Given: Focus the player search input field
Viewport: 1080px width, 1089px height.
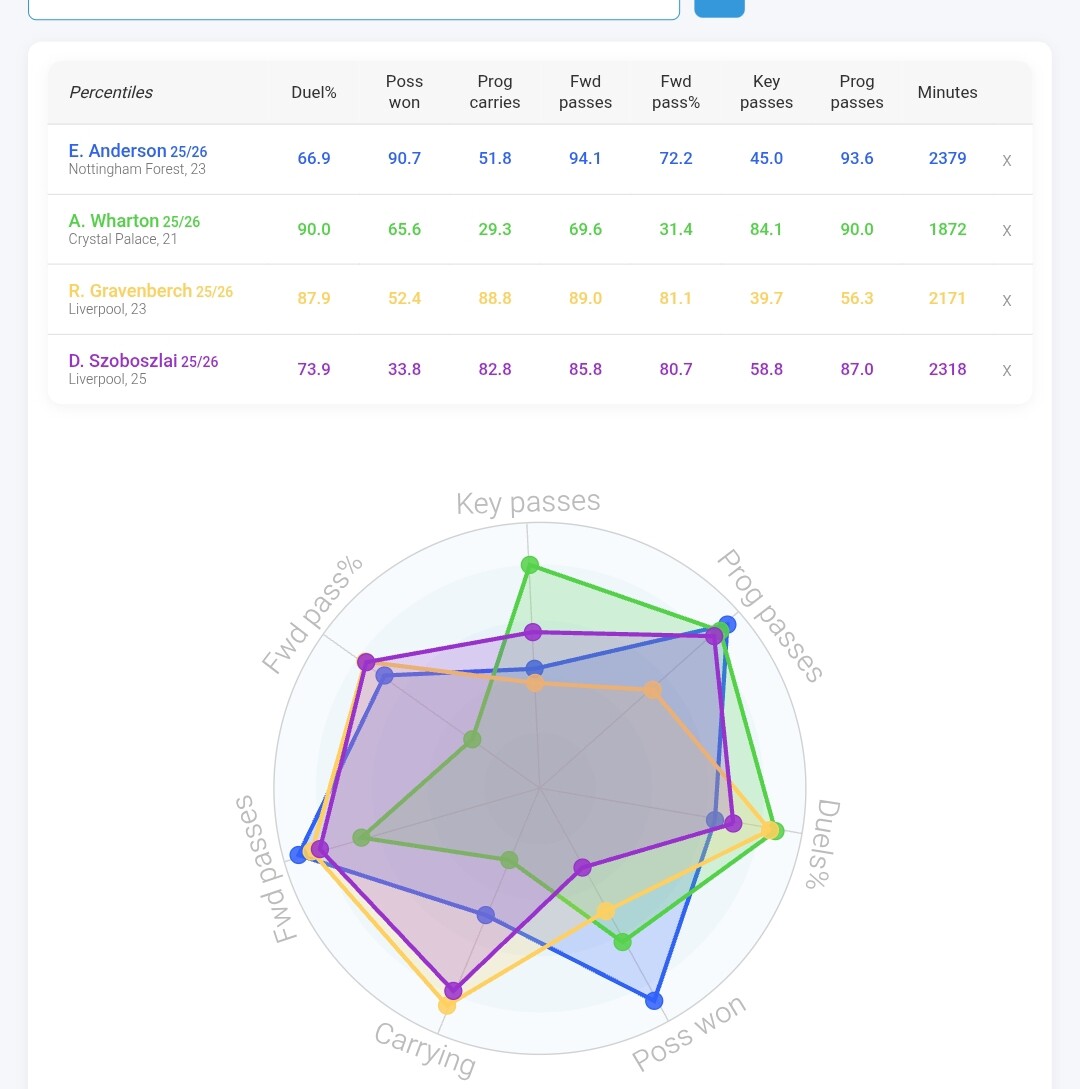Looking at the screenshot, I should [353, 8].
